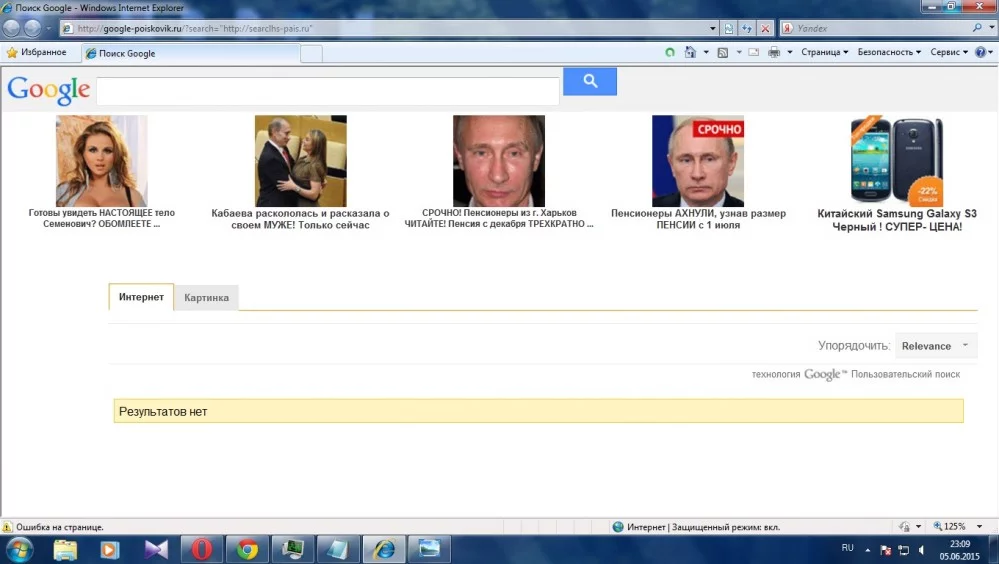This screenshot has width=999, height=564.
Task: Open a new blank tab
Action: tap(311, 54)
